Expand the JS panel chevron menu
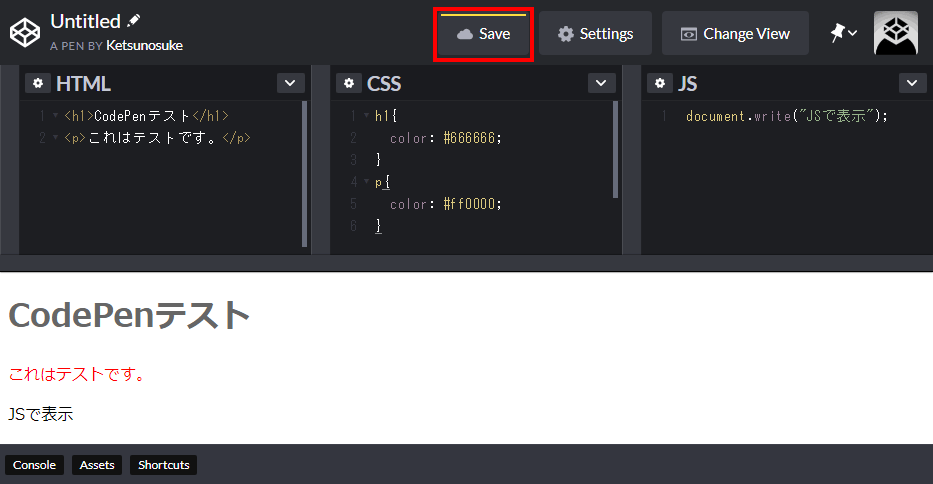 point(912,83)
